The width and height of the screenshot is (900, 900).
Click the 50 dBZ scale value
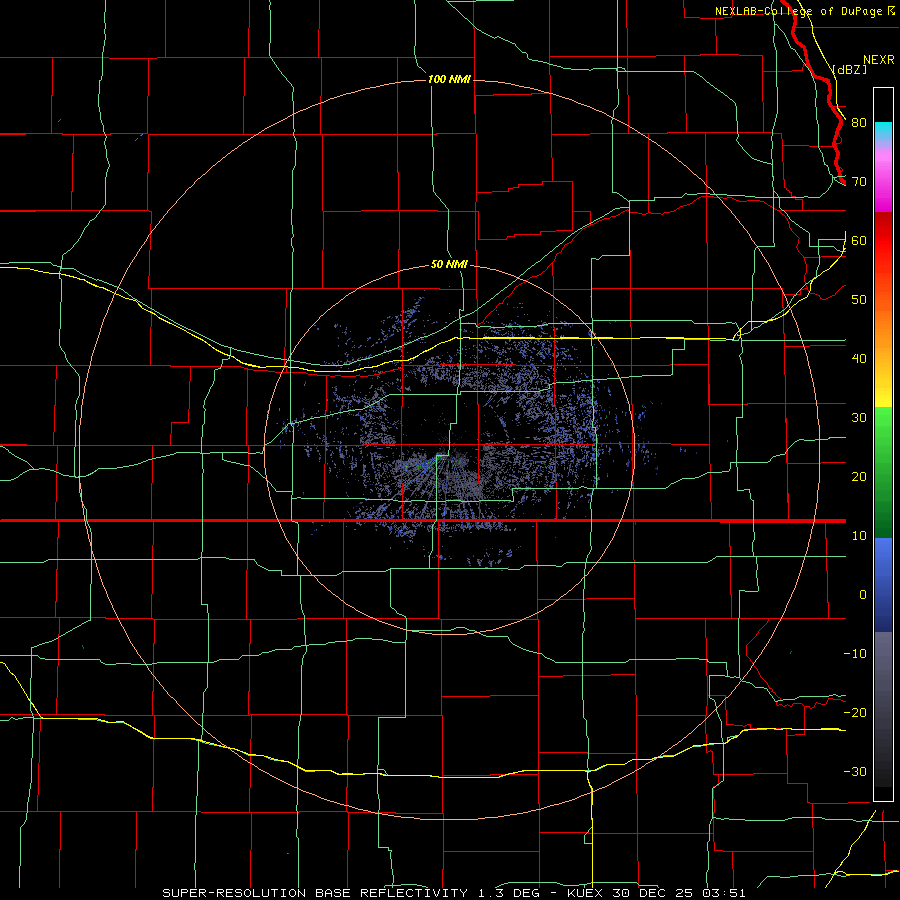point(859,300)
